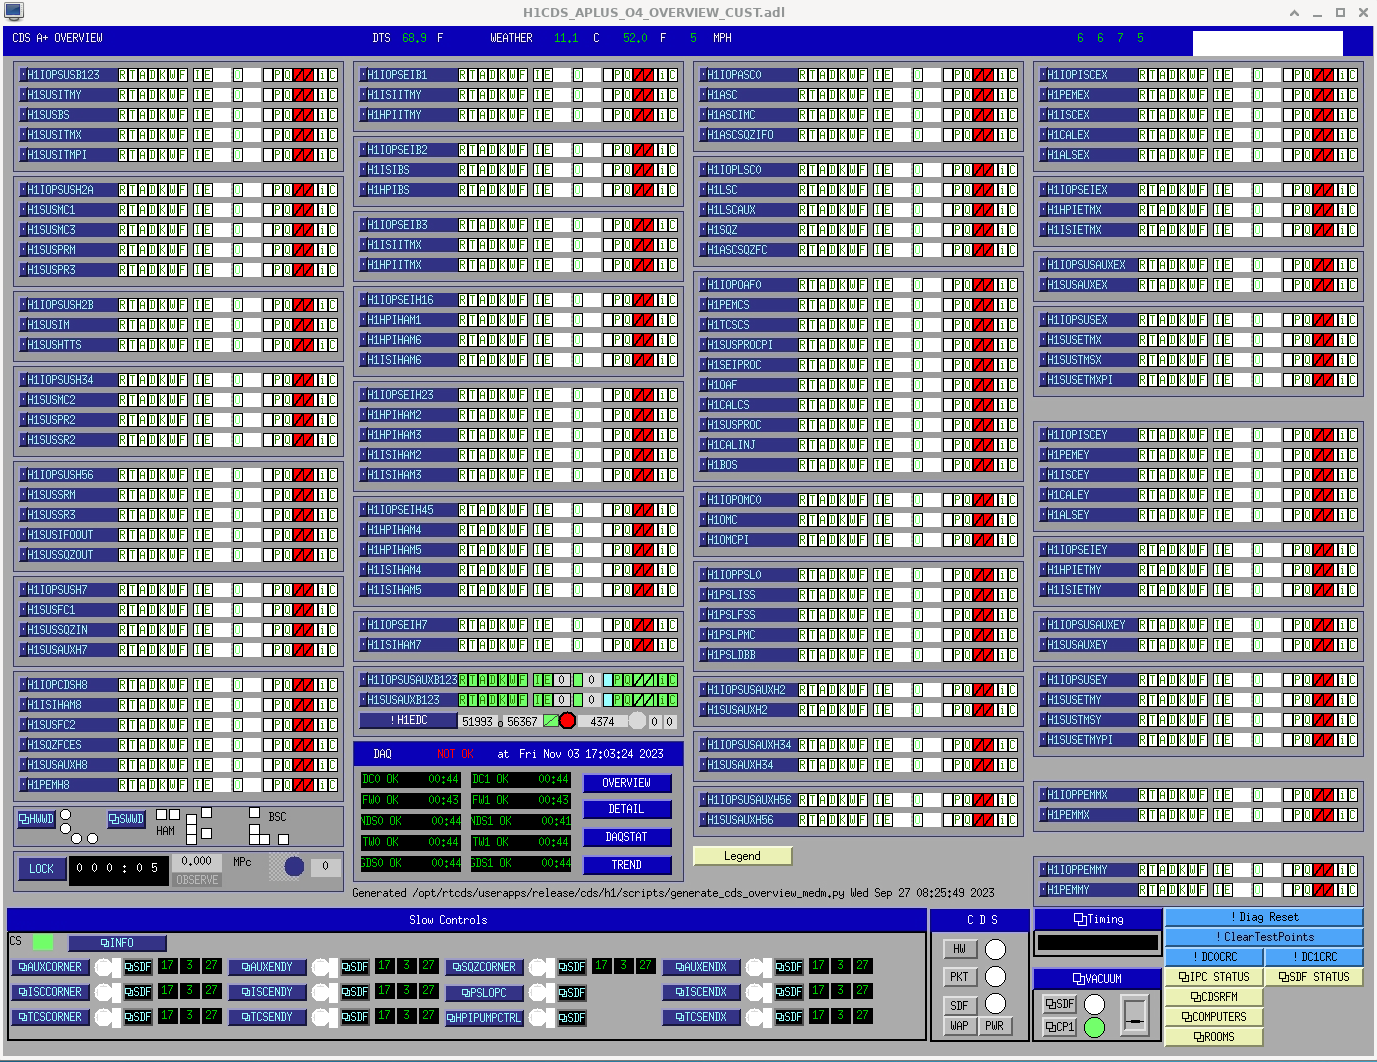Click the dark blue circle next to MPc
The height and width of the screenshot is (1062, 1377).
(x=294, y=867)
